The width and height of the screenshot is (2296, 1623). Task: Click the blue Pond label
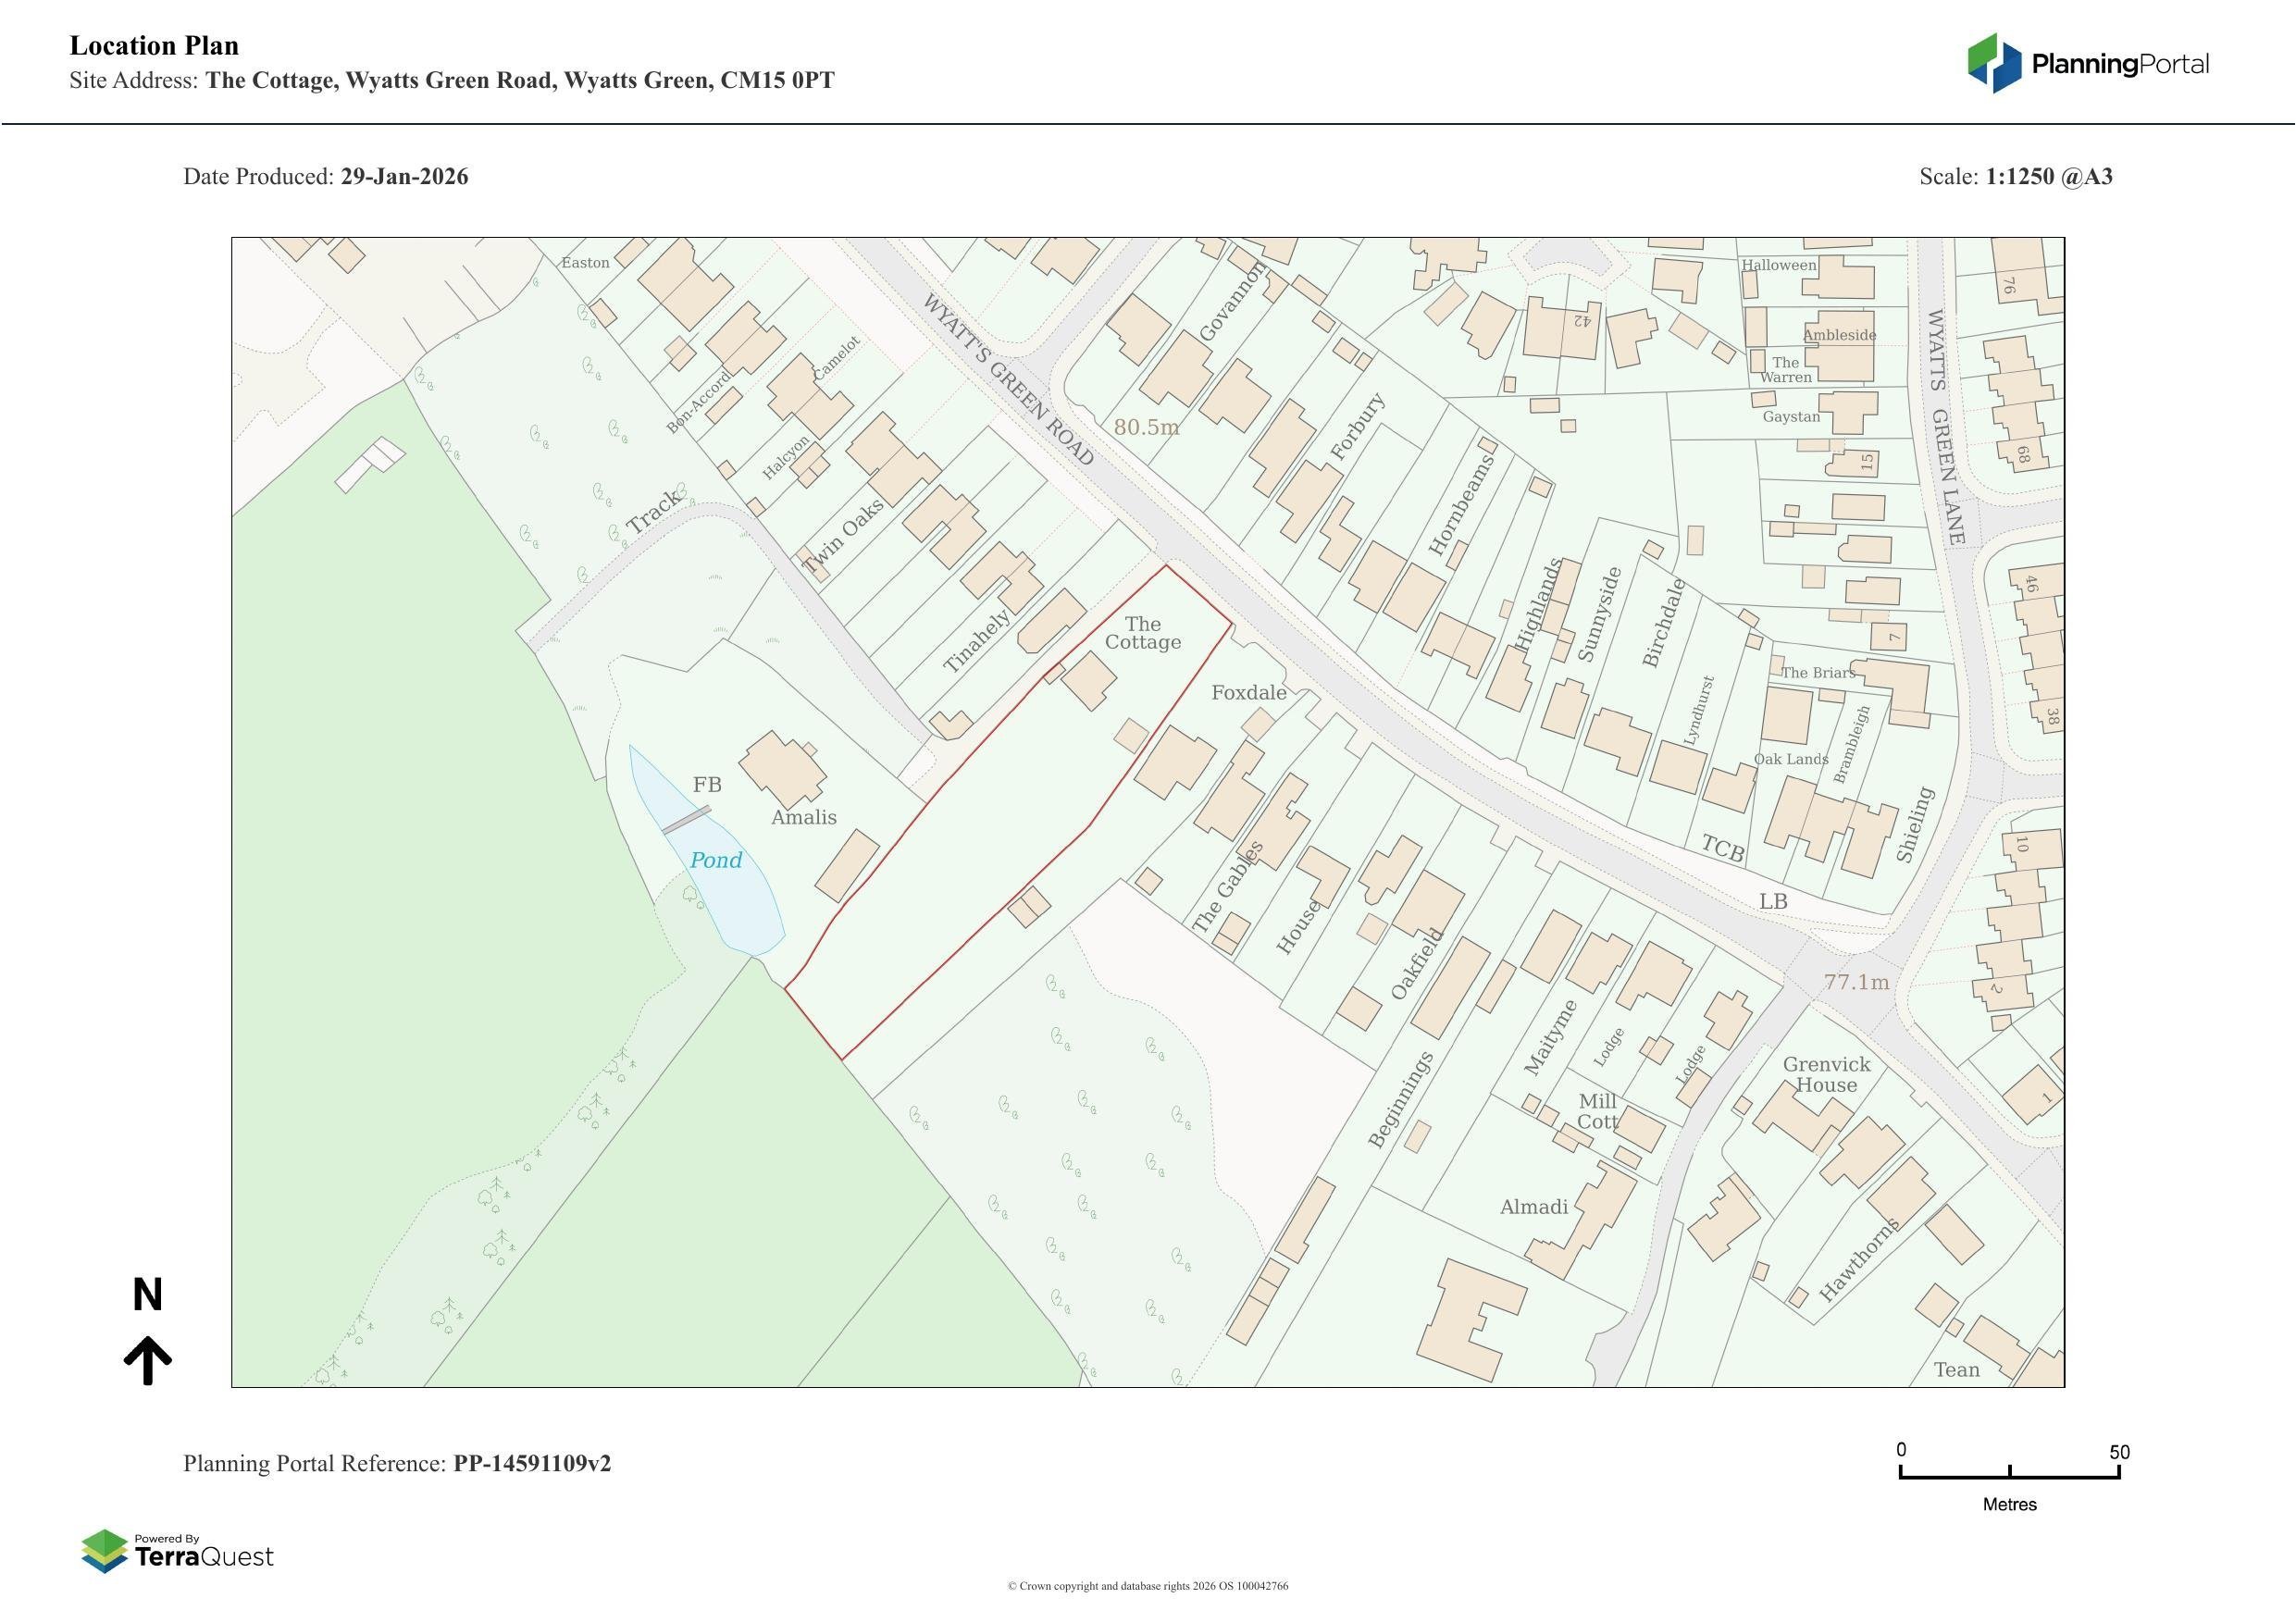(x=715, y=860)
